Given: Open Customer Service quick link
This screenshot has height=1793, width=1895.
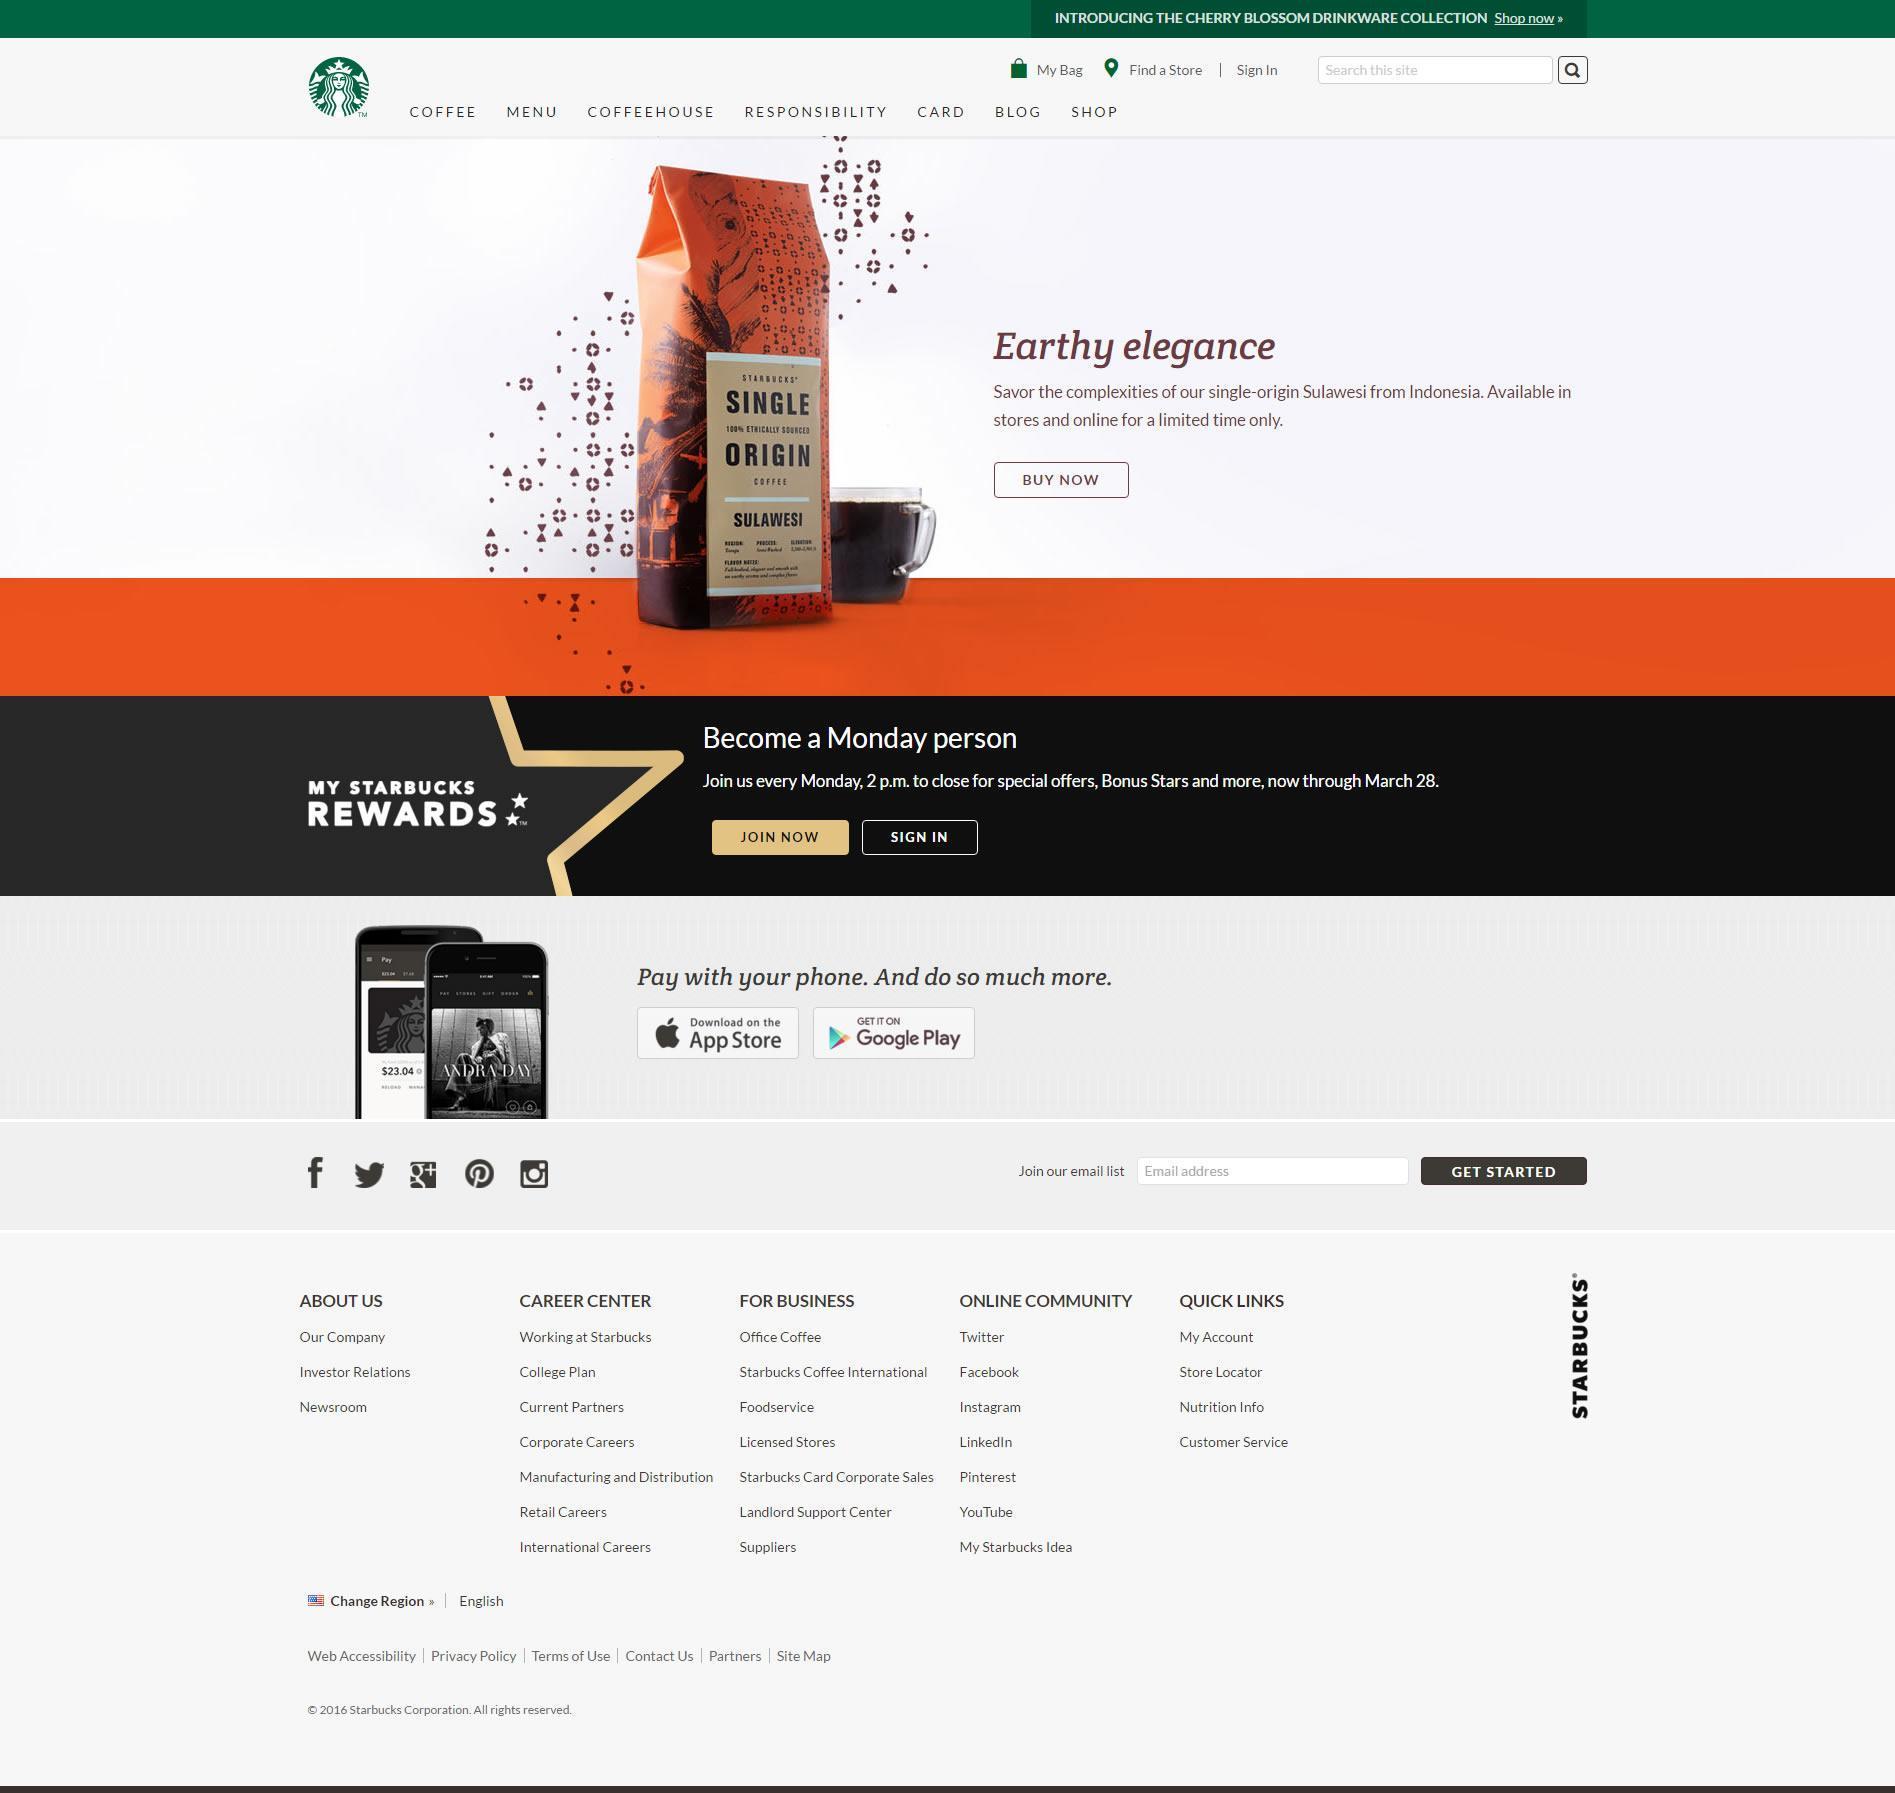Looking at the screenshot, I should click(1233, 1442).
